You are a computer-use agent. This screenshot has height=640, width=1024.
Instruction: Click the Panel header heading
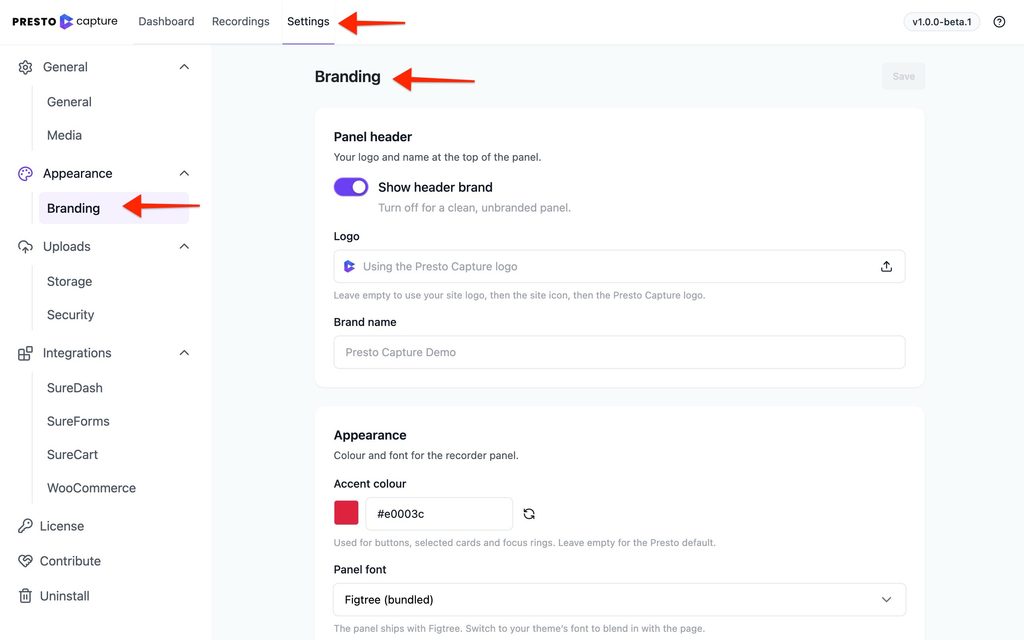tap(373, 136)
